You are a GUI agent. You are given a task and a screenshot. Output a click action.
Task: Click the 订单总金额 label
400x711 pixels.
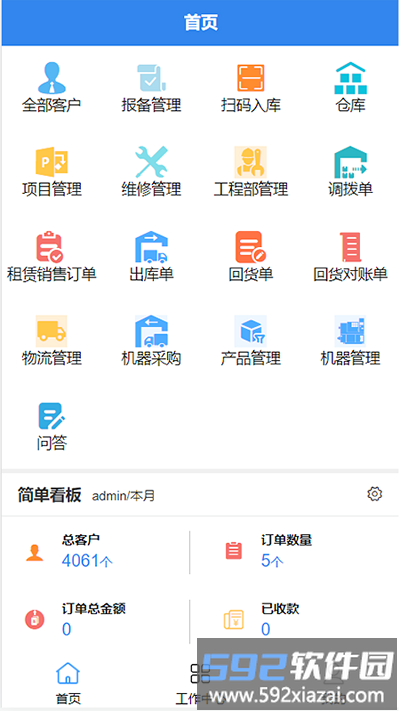93,609
